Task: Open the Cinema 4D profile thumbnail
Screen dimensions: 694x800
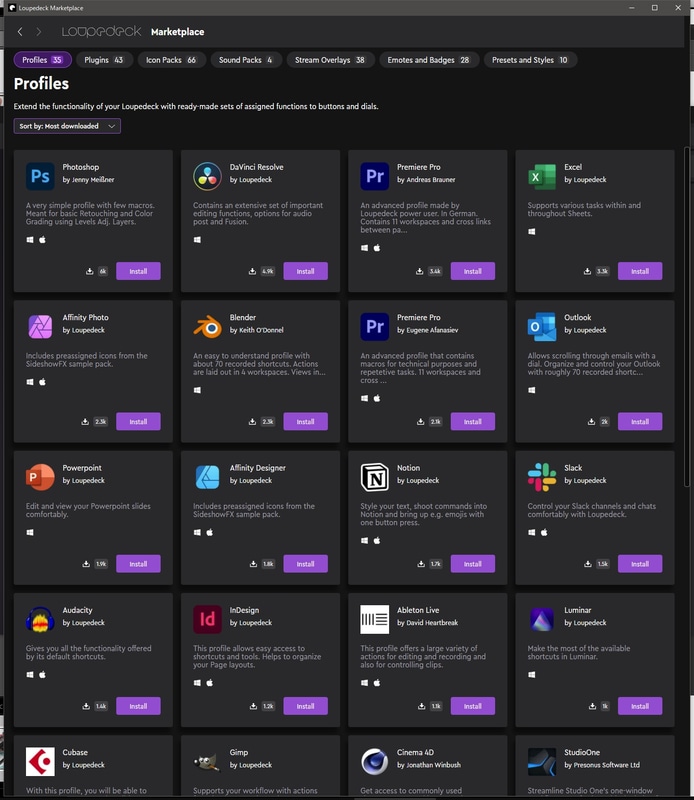Action: [x=374, y=762]
